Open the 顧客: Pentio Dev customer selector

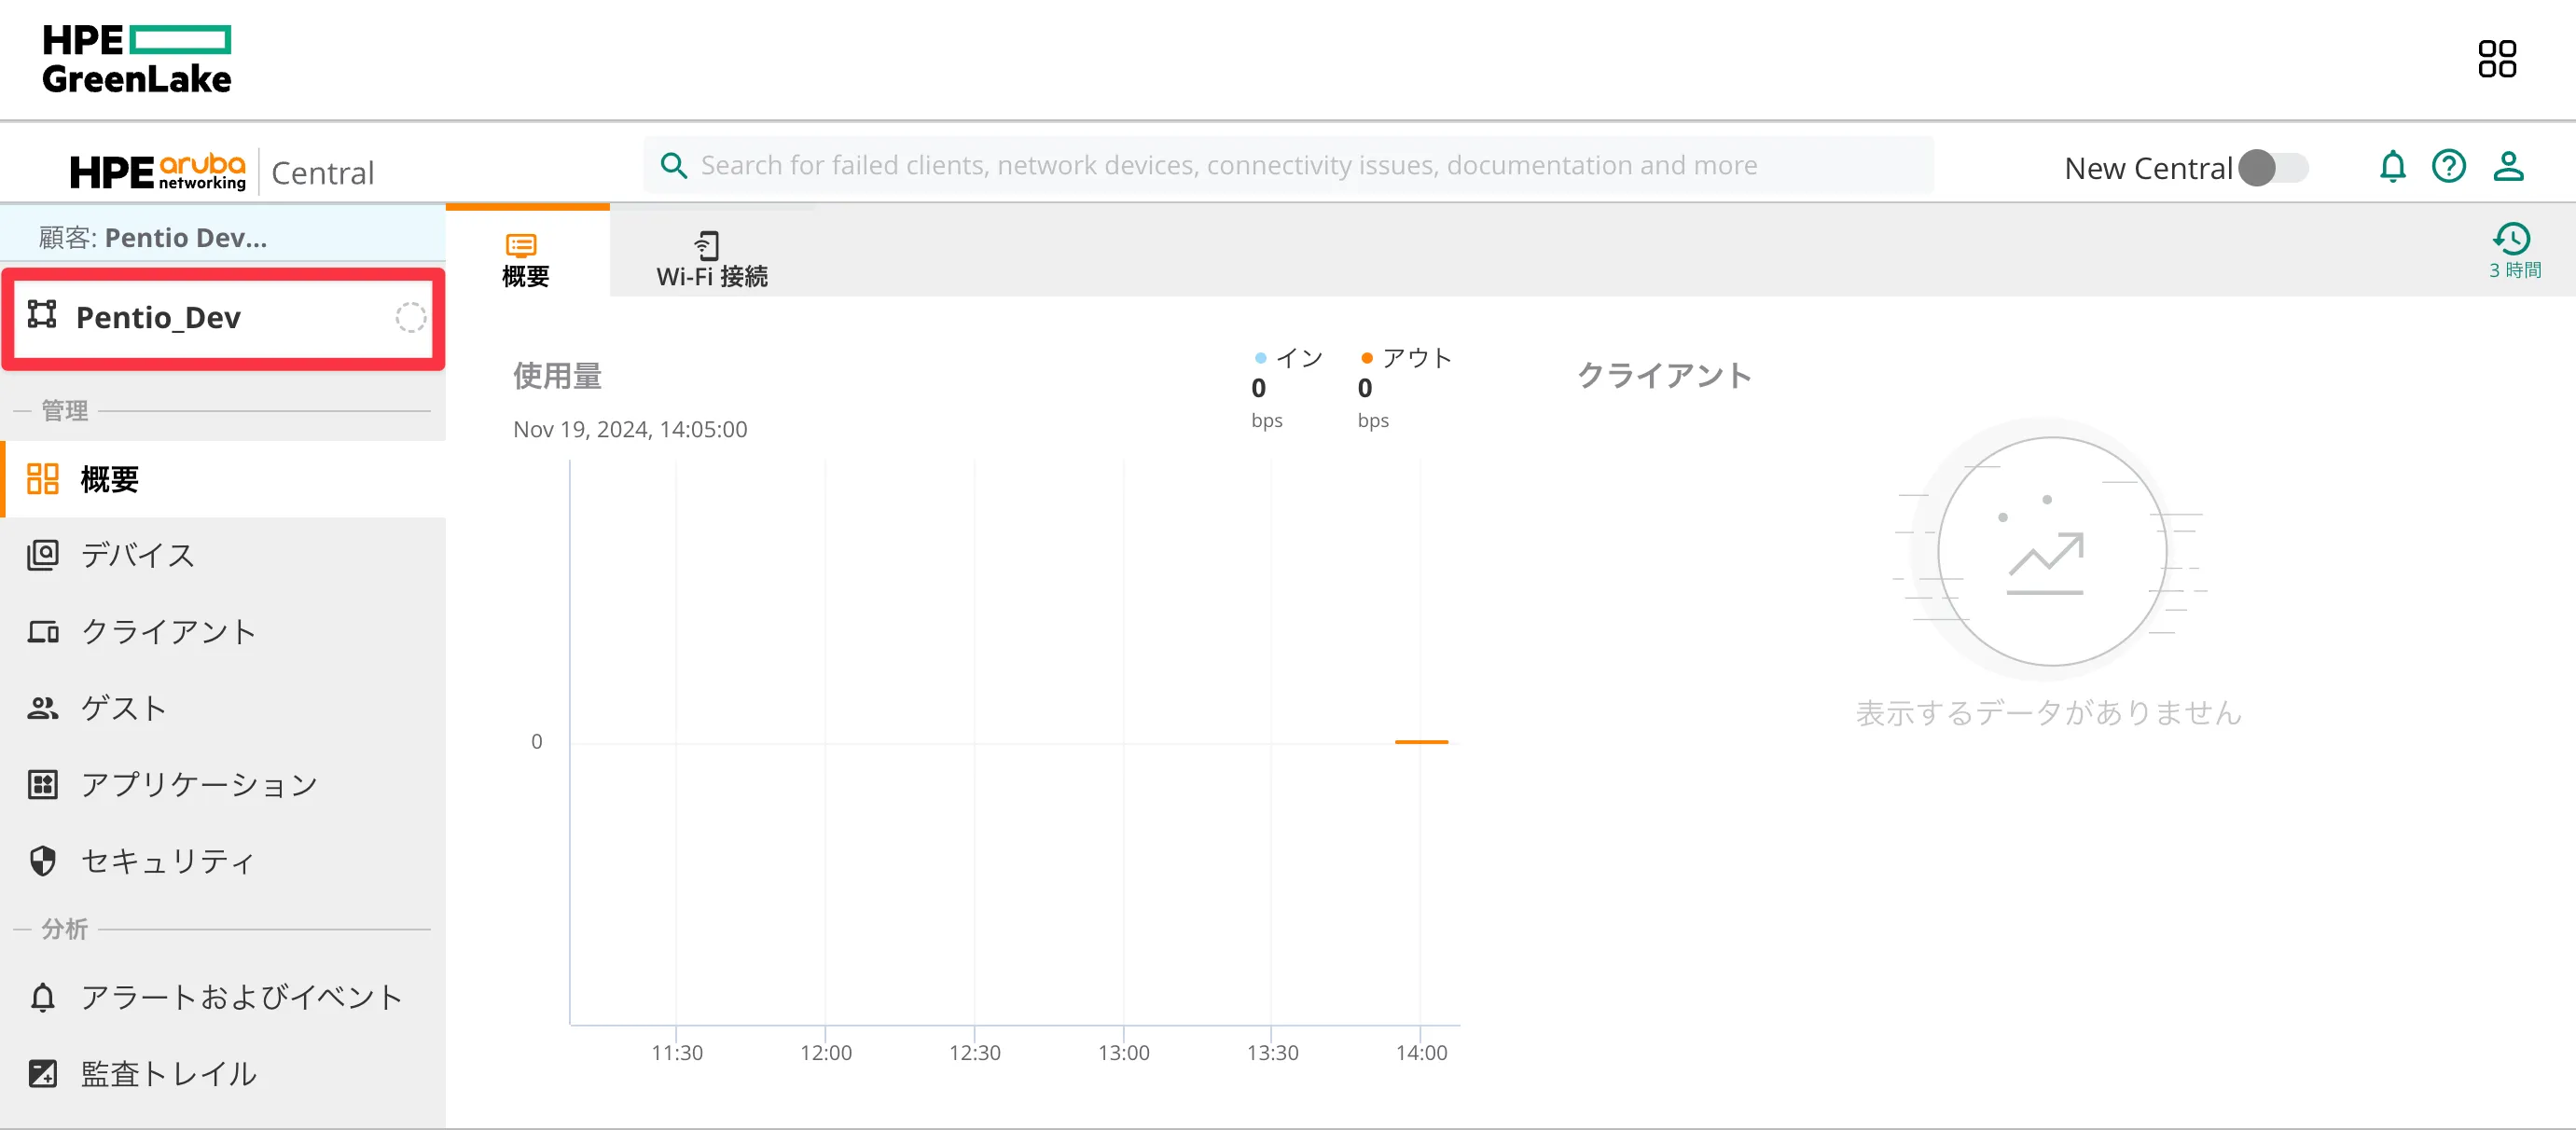pos(153,237)
